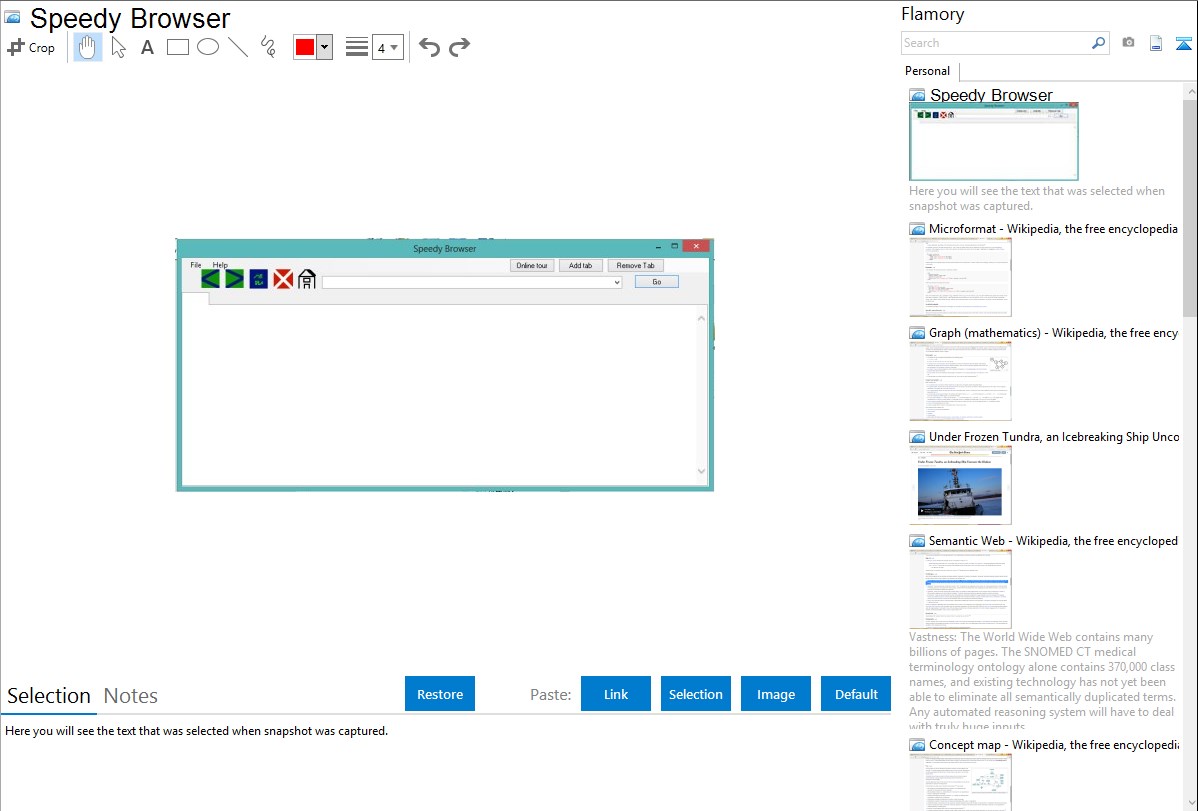Click the magnifier search icon
The height and width of the screenshot is (811, 1198).
1099,43
